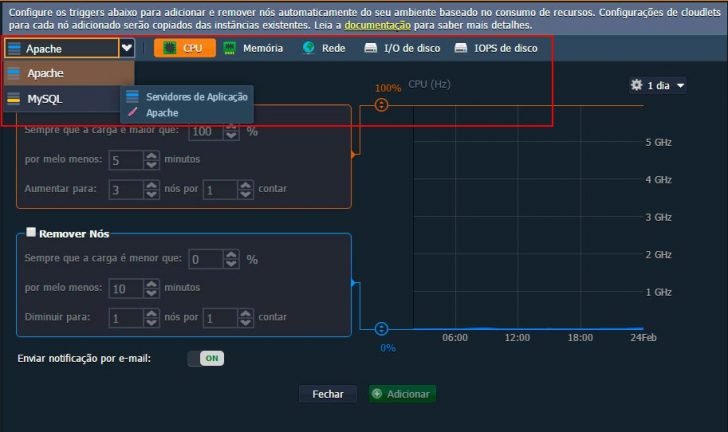Screen dimensions: 728x432
Task: Adjust the Aumentar para contar stepper
Action: click(x=246, y=190)
